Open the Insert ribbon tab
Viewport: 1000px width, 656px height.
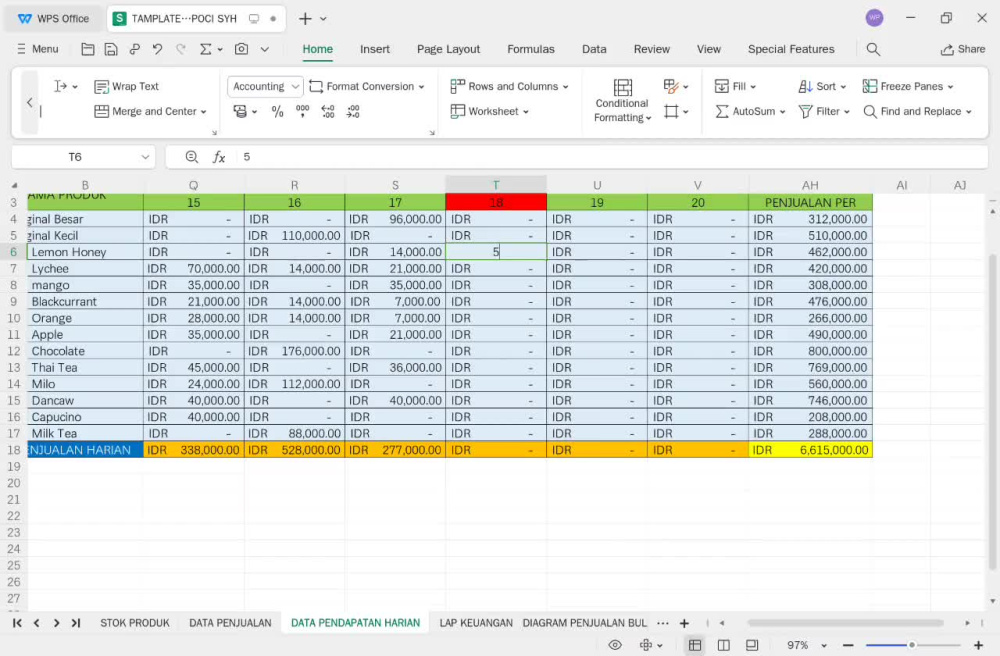[x=374, y=49]
